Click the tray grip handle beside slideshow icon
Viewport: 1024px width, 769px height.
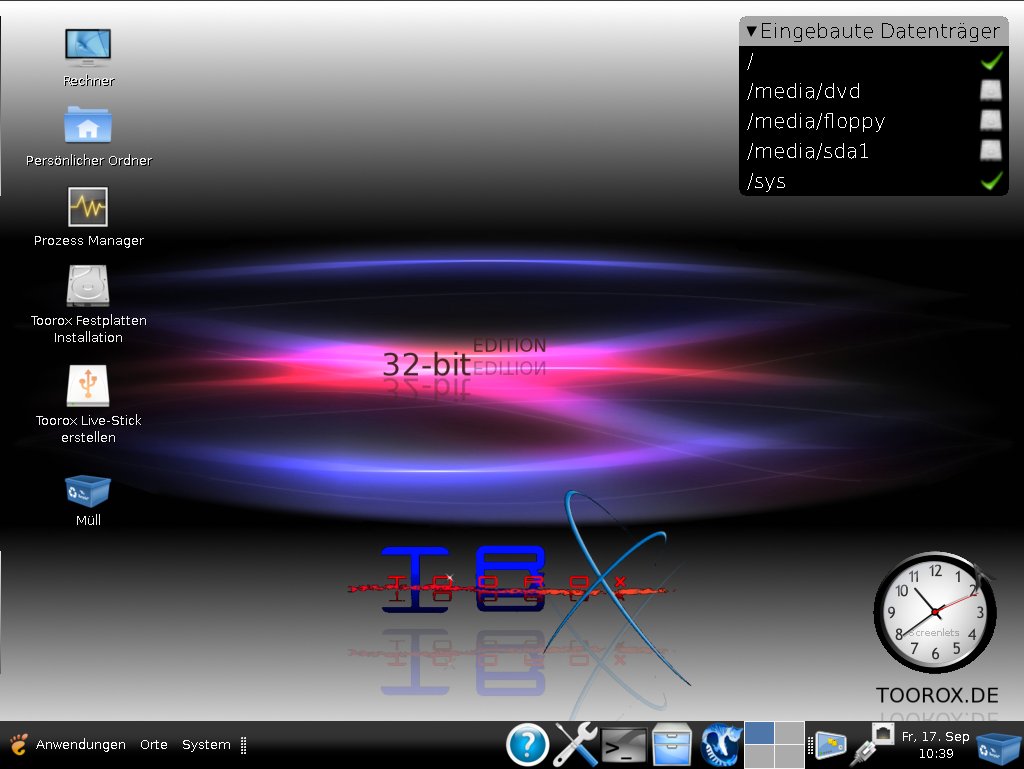(810, 745)
